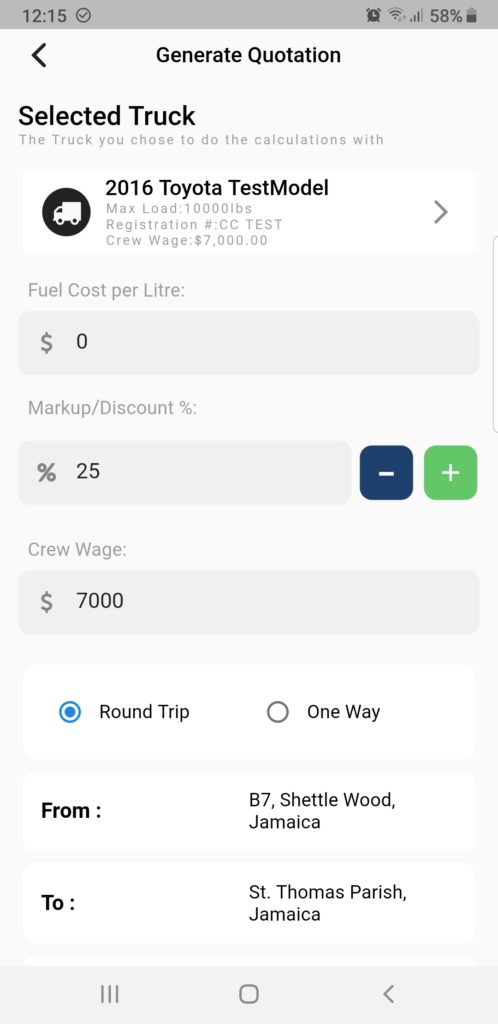Tap the Wi-Fi icon in status bar
498x1024 pixels.
pyautogui.click(x=394, y=15)
